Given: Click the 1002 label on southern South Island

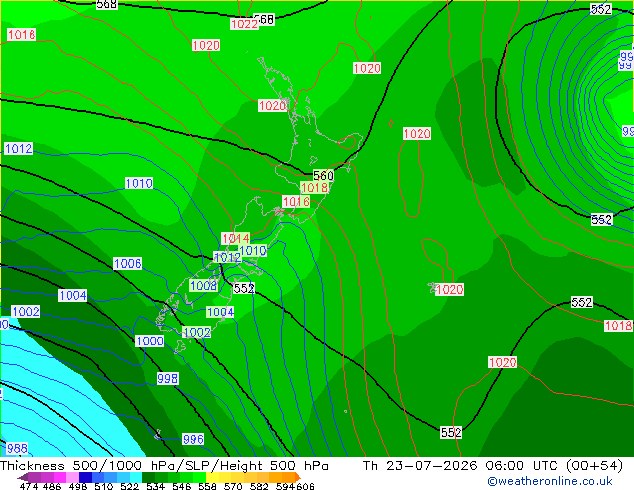Looking at the screenshot, I should [x=197, y=332].
